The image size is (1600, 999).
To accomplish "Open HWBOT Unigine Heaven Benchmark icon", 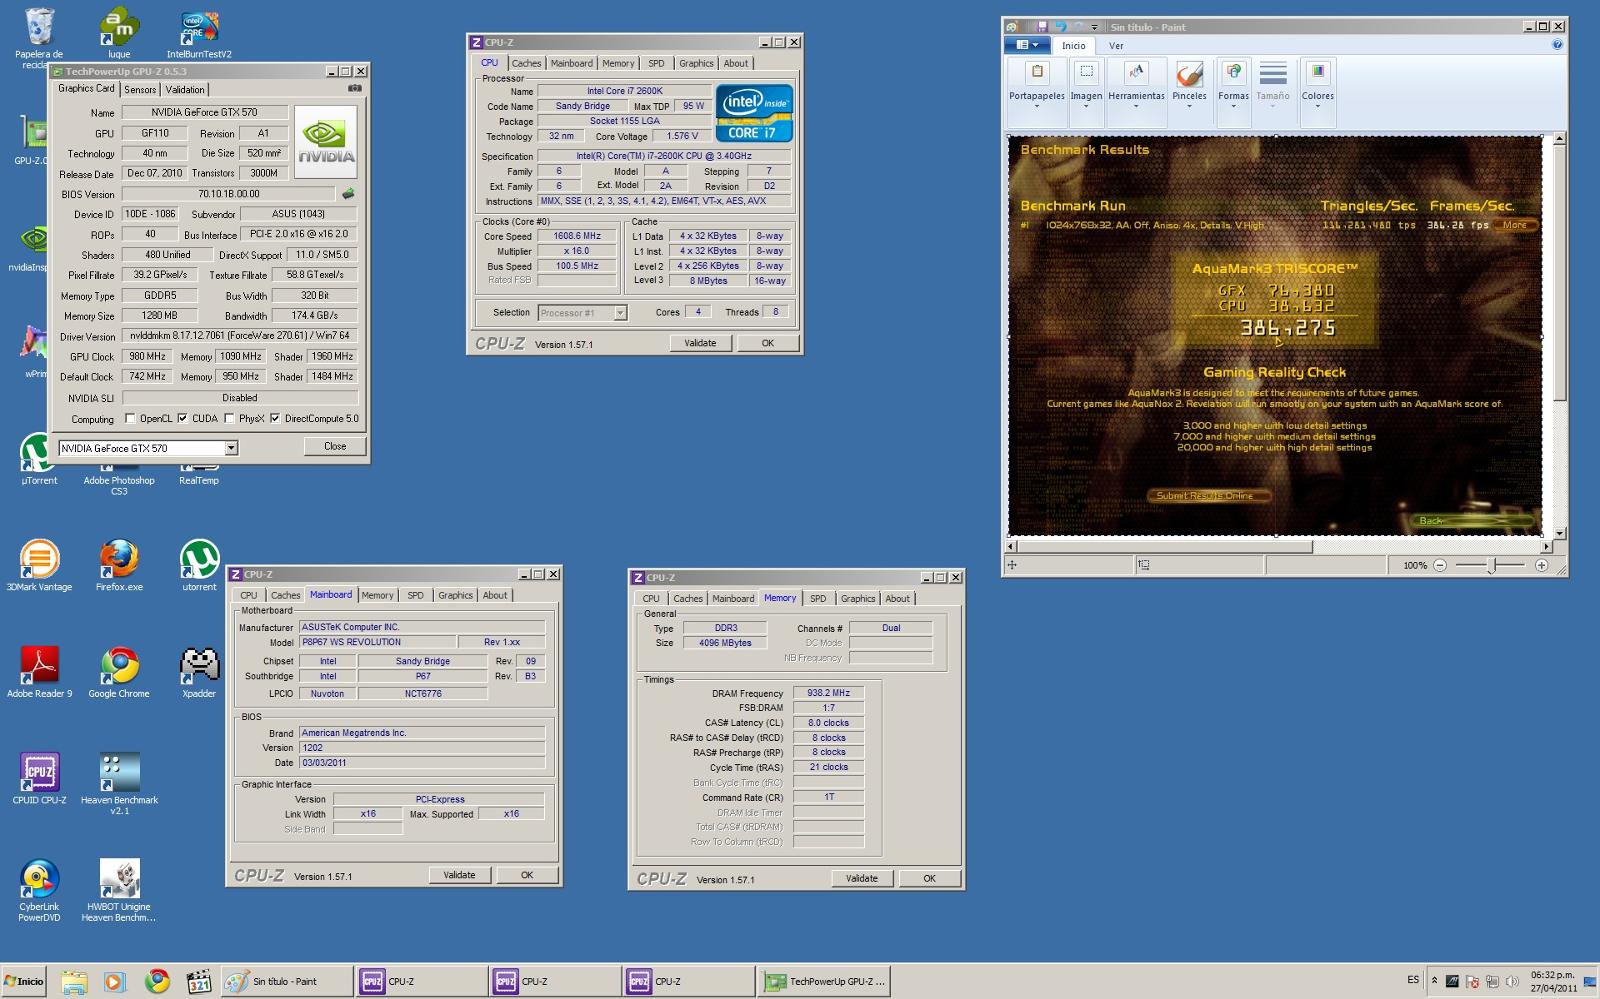I will pyautogui.click(x=119, y=891).
